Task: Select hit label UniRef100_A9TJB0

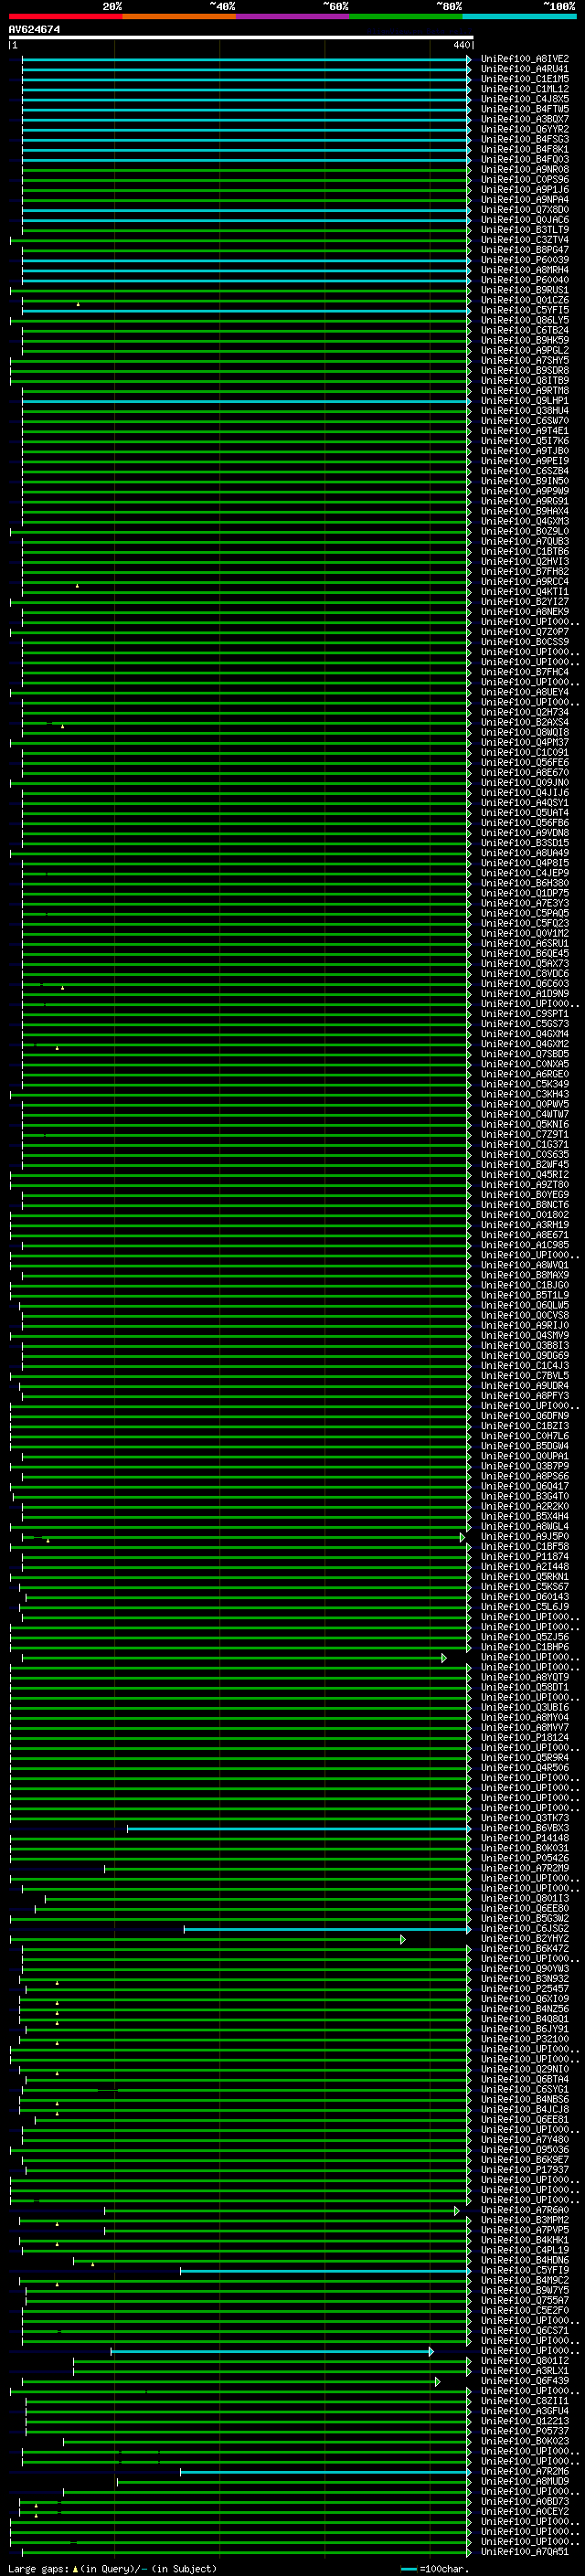Action: click(525, 451)
